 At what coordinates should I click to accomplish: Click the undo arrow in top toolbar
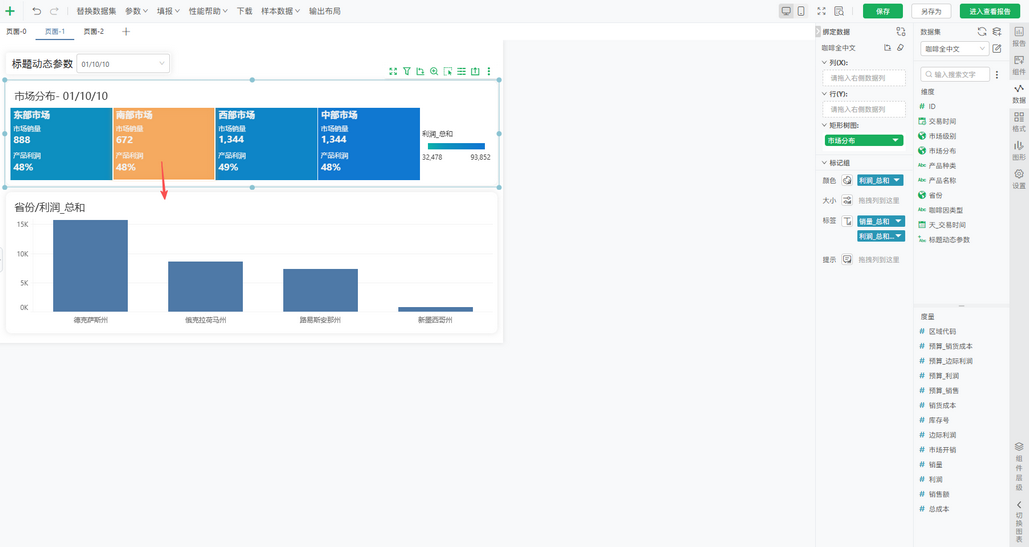[x=37, y=11]
